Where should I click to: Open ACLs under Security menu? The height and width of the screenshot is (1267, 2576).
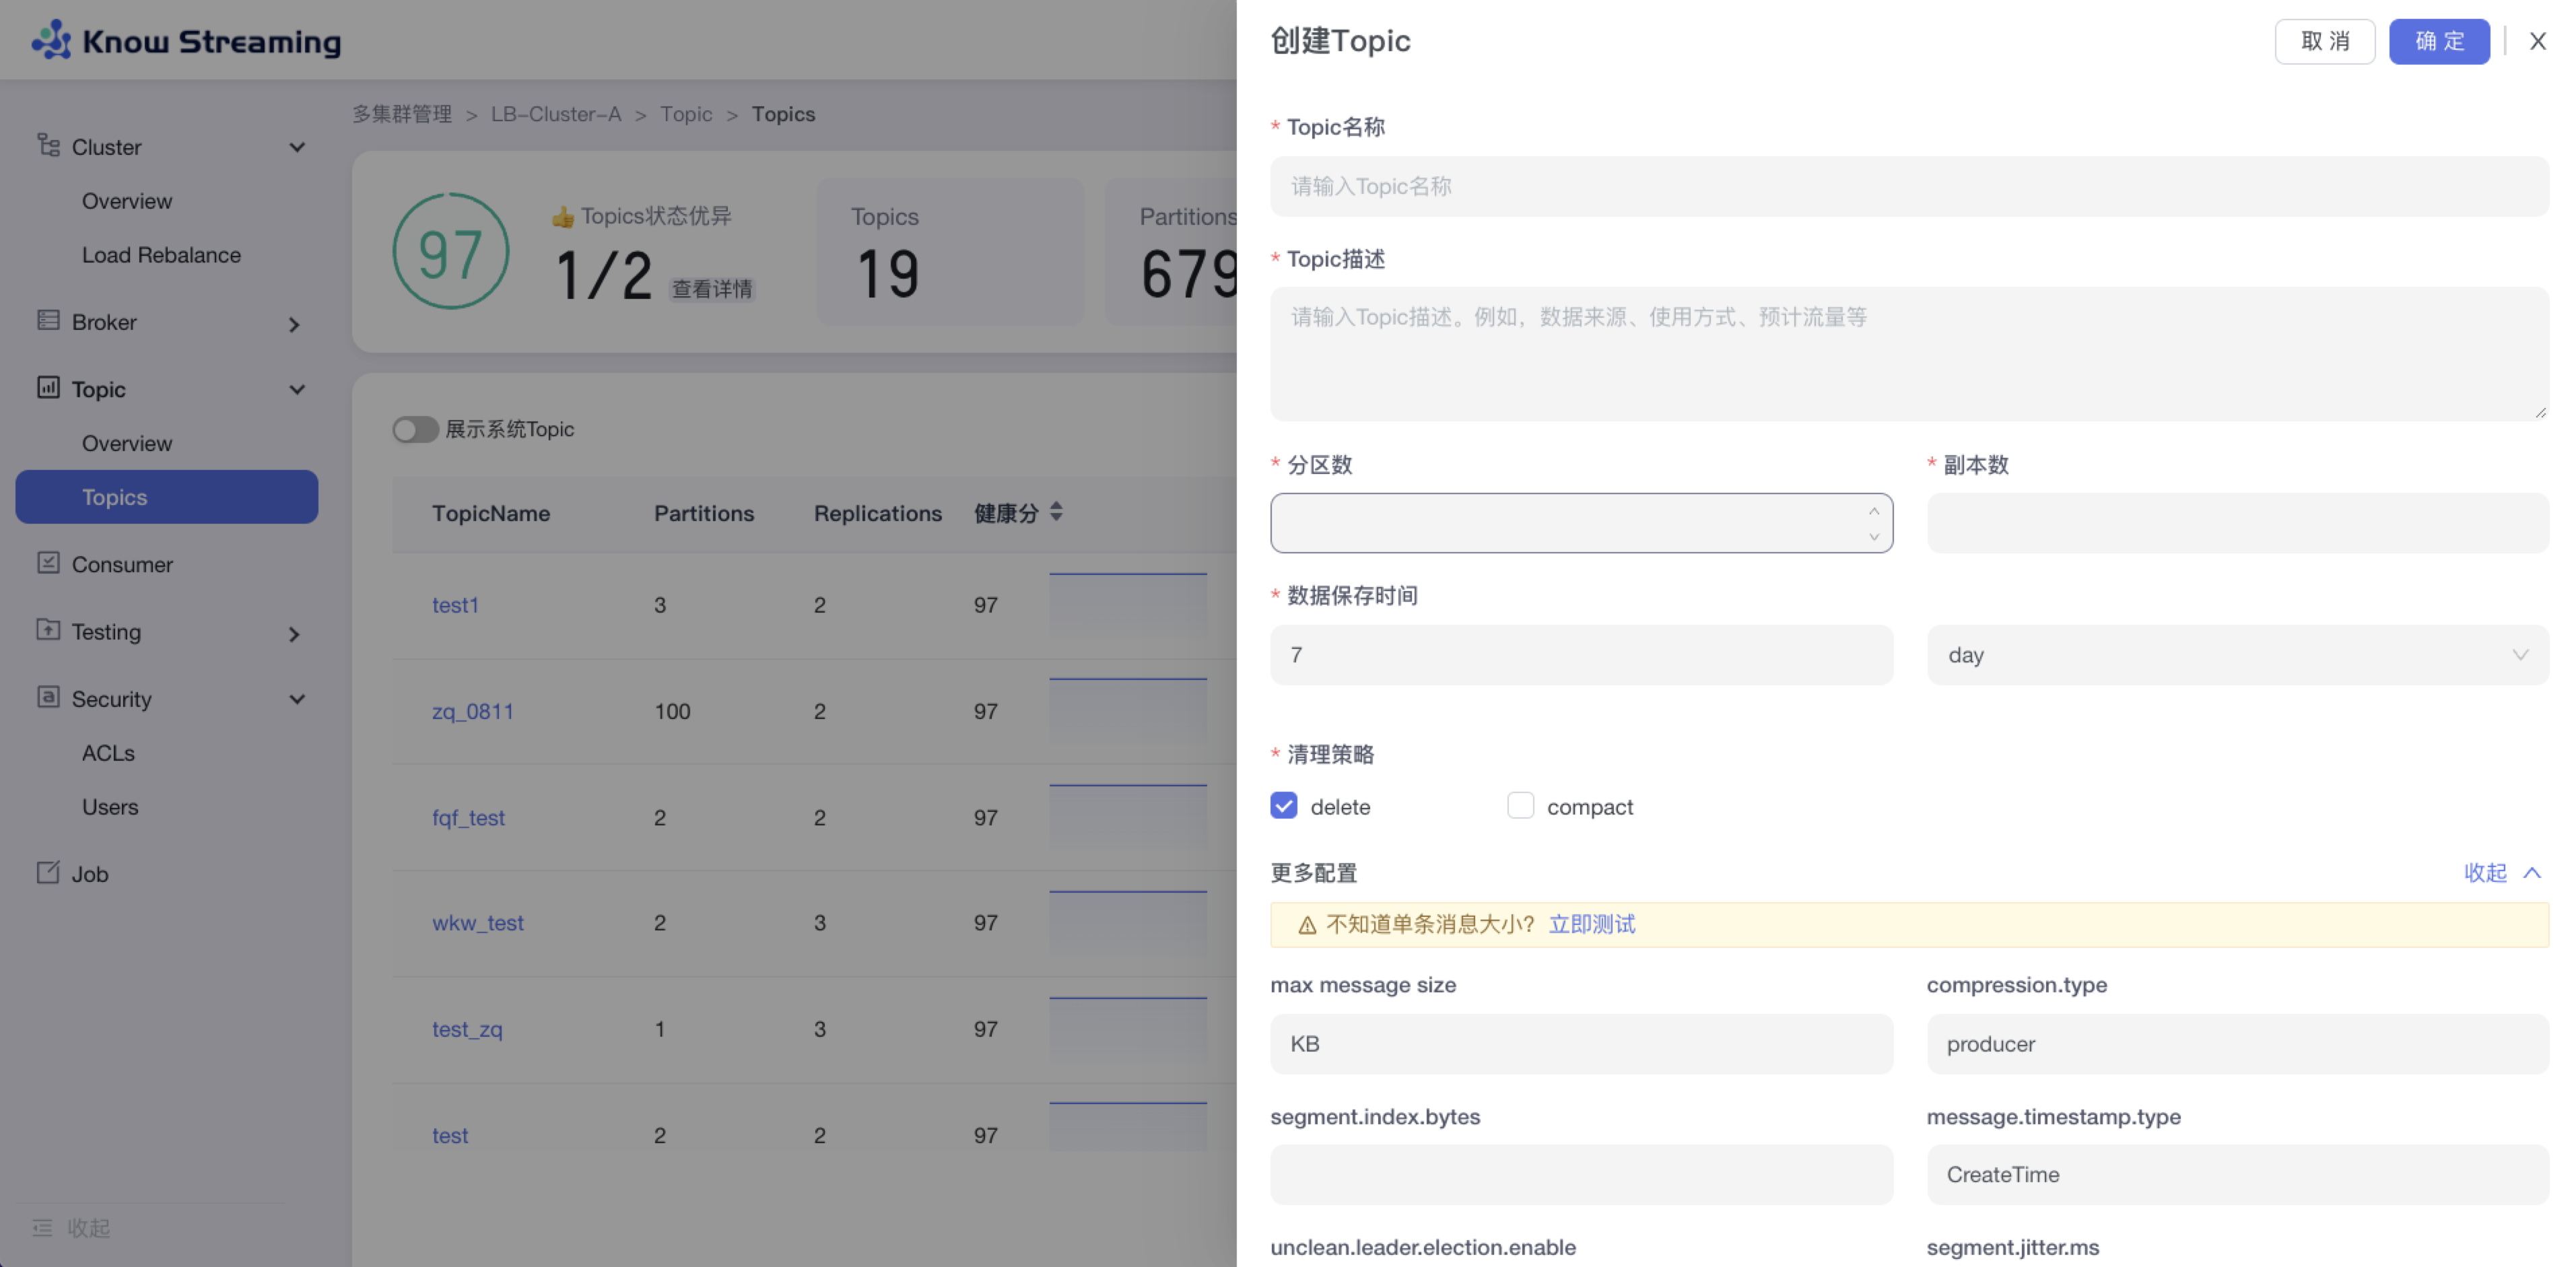pos(108,753)
